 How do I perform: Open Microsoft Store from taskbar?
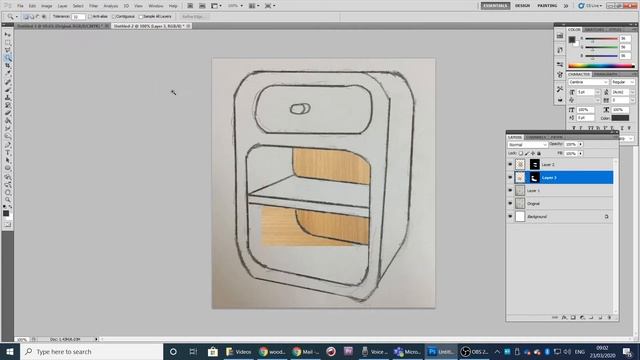(213, 351)
